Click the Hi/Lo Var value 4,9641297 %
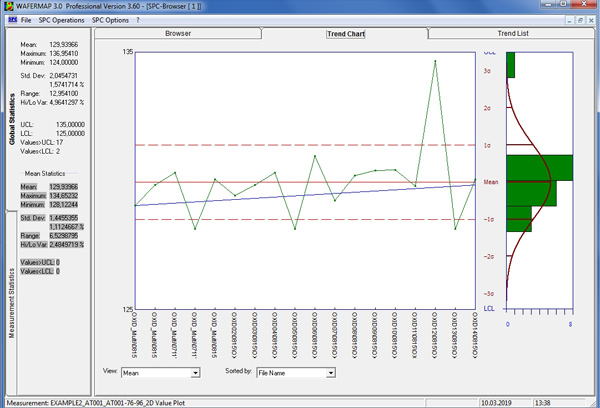 pyautogui.click(x=67, y=103)
